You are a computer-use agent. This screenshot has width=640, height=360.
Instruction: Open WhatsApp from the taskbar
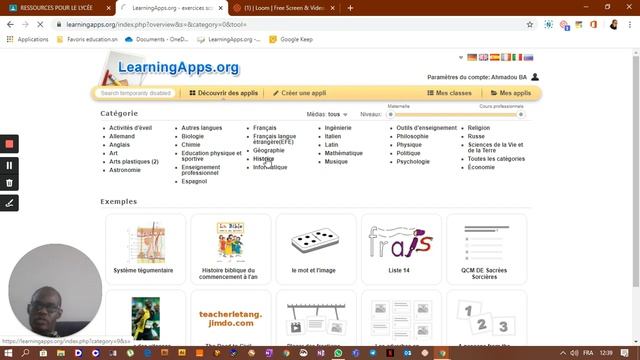point(338,353)
